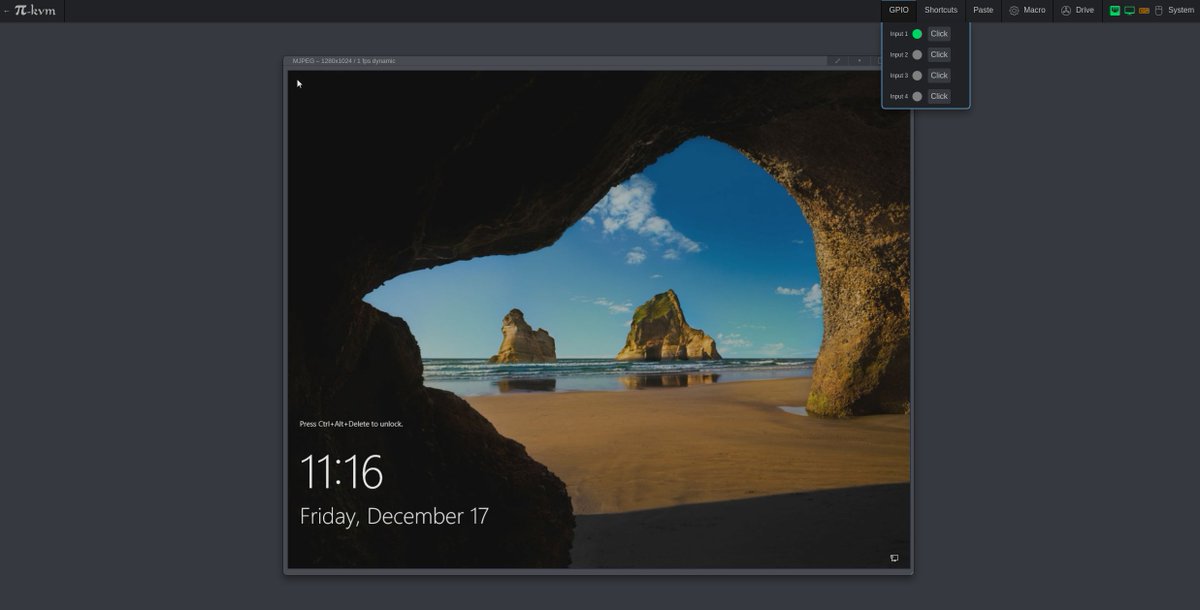Image resolution: width=1200 pixels, height=610 pixels.
Task: Open the Paste menu
Action: (983, 10)
